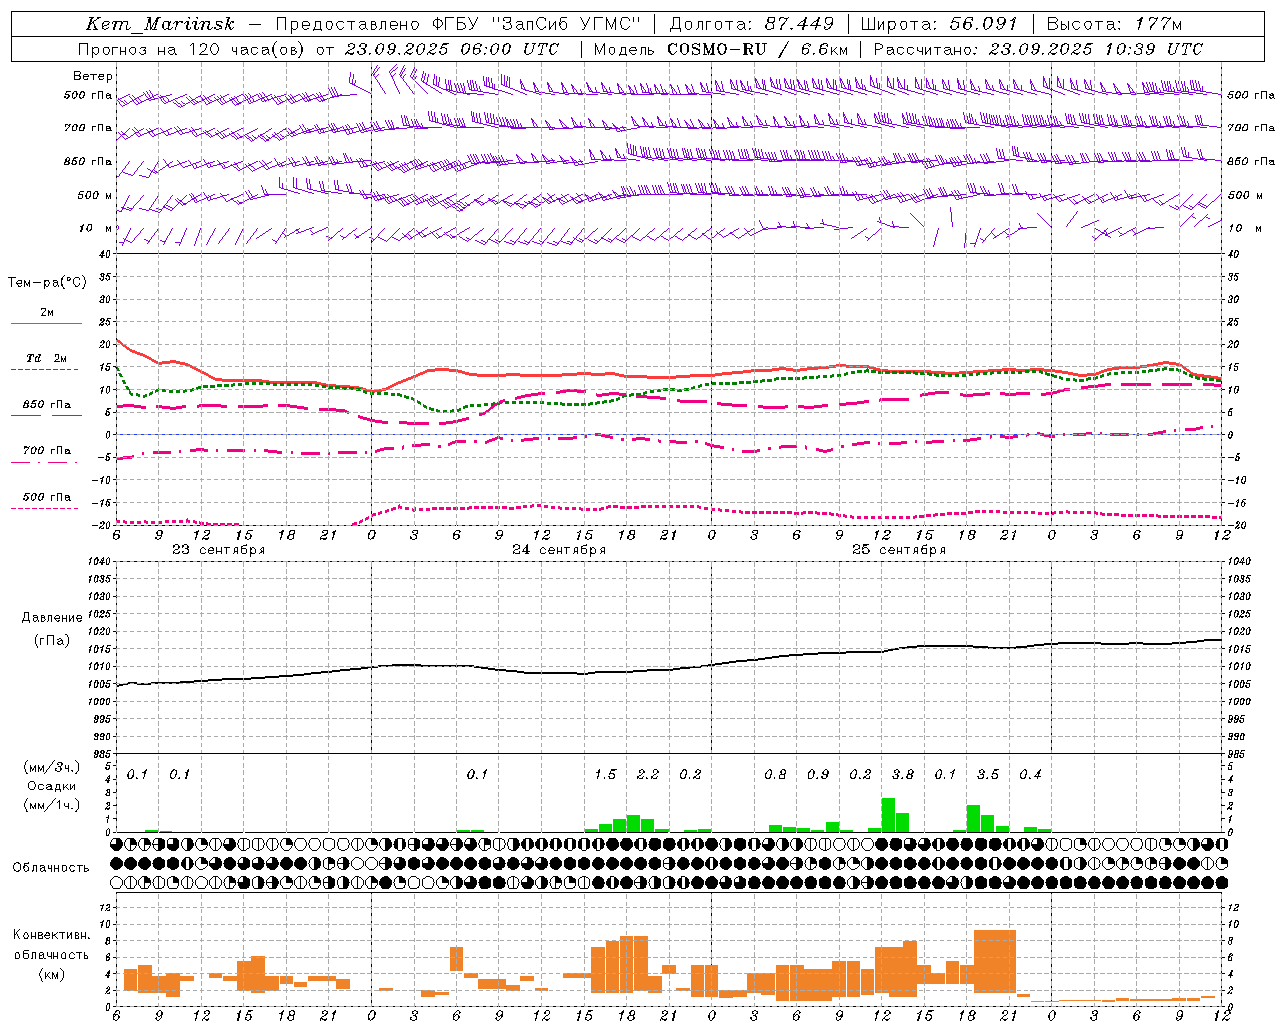
Task: Click the '(гПа)' unit label under Давление
Action: pyautogui.click(x=52, y=641)
